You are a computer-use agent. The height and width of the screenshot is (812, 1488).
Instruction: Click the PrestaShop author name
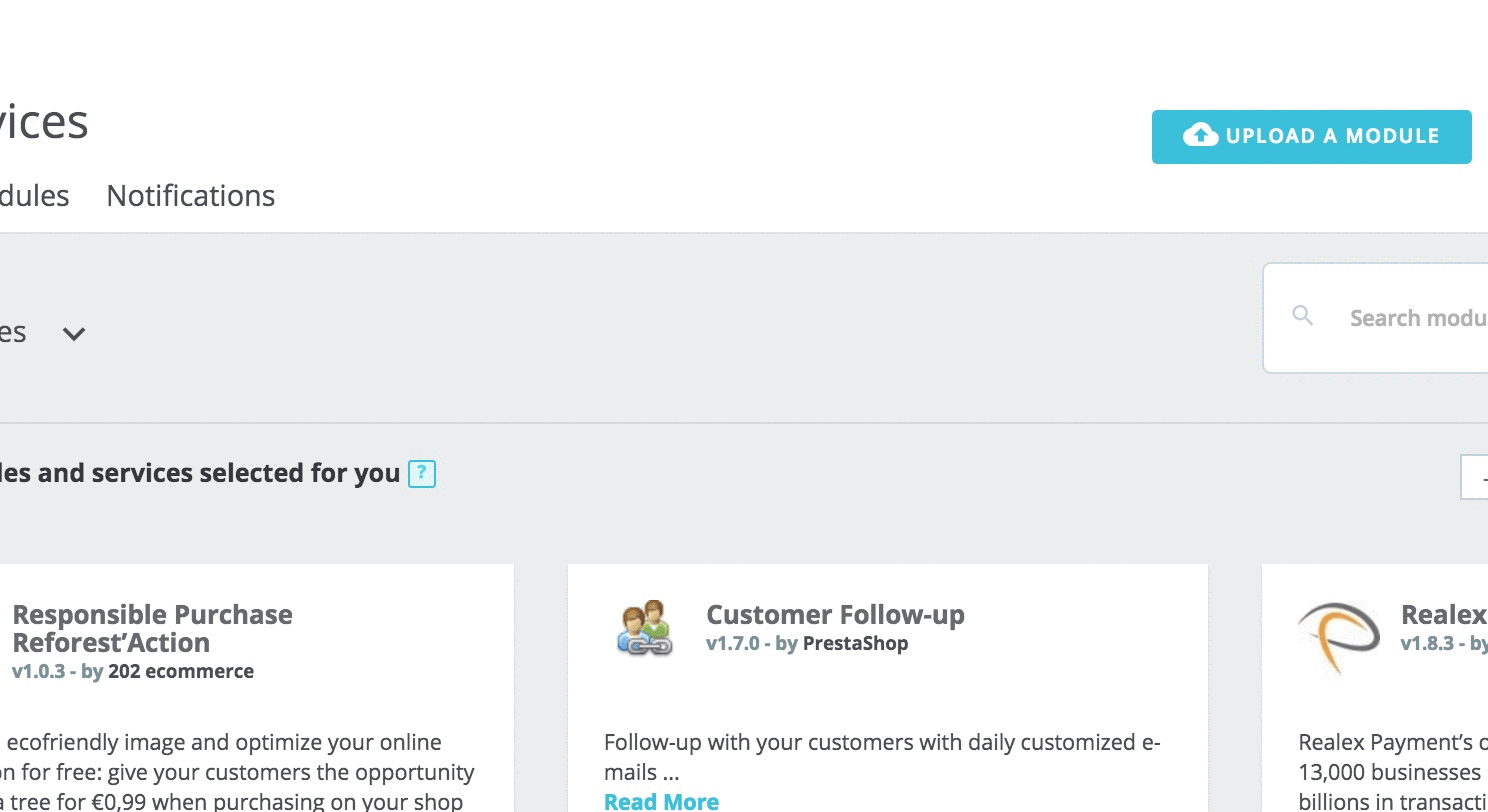pos(855,643)
